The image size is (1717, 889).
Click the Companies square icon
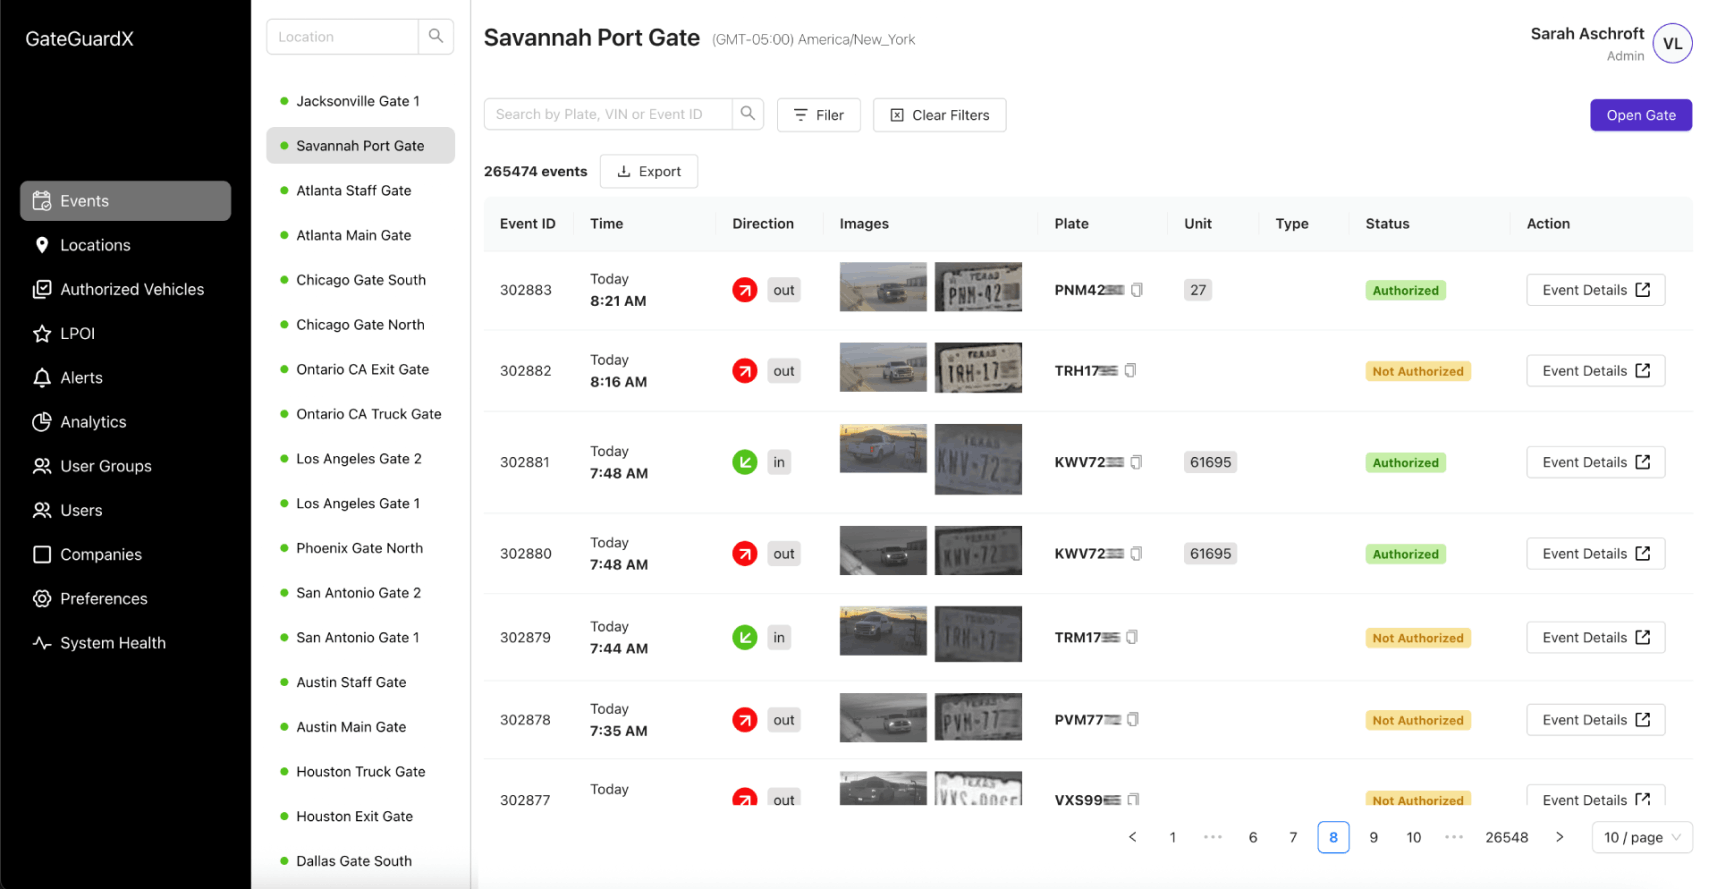pos(42,554)
